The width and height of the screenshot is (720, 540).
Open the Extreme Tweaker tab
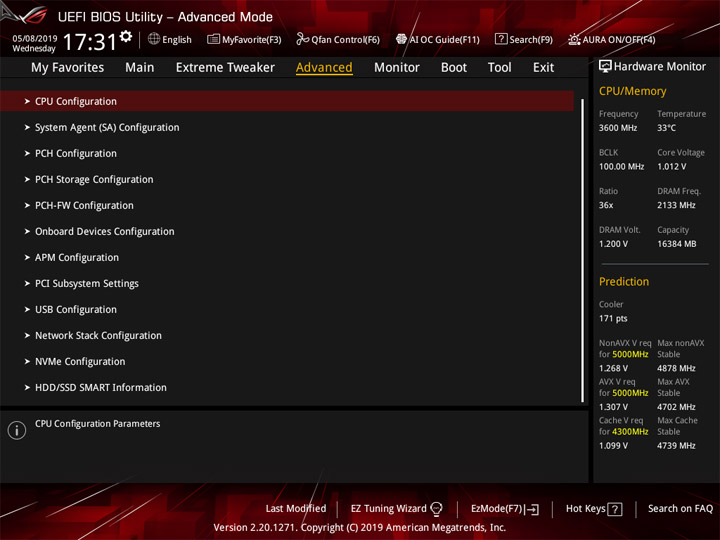point(225,68)
